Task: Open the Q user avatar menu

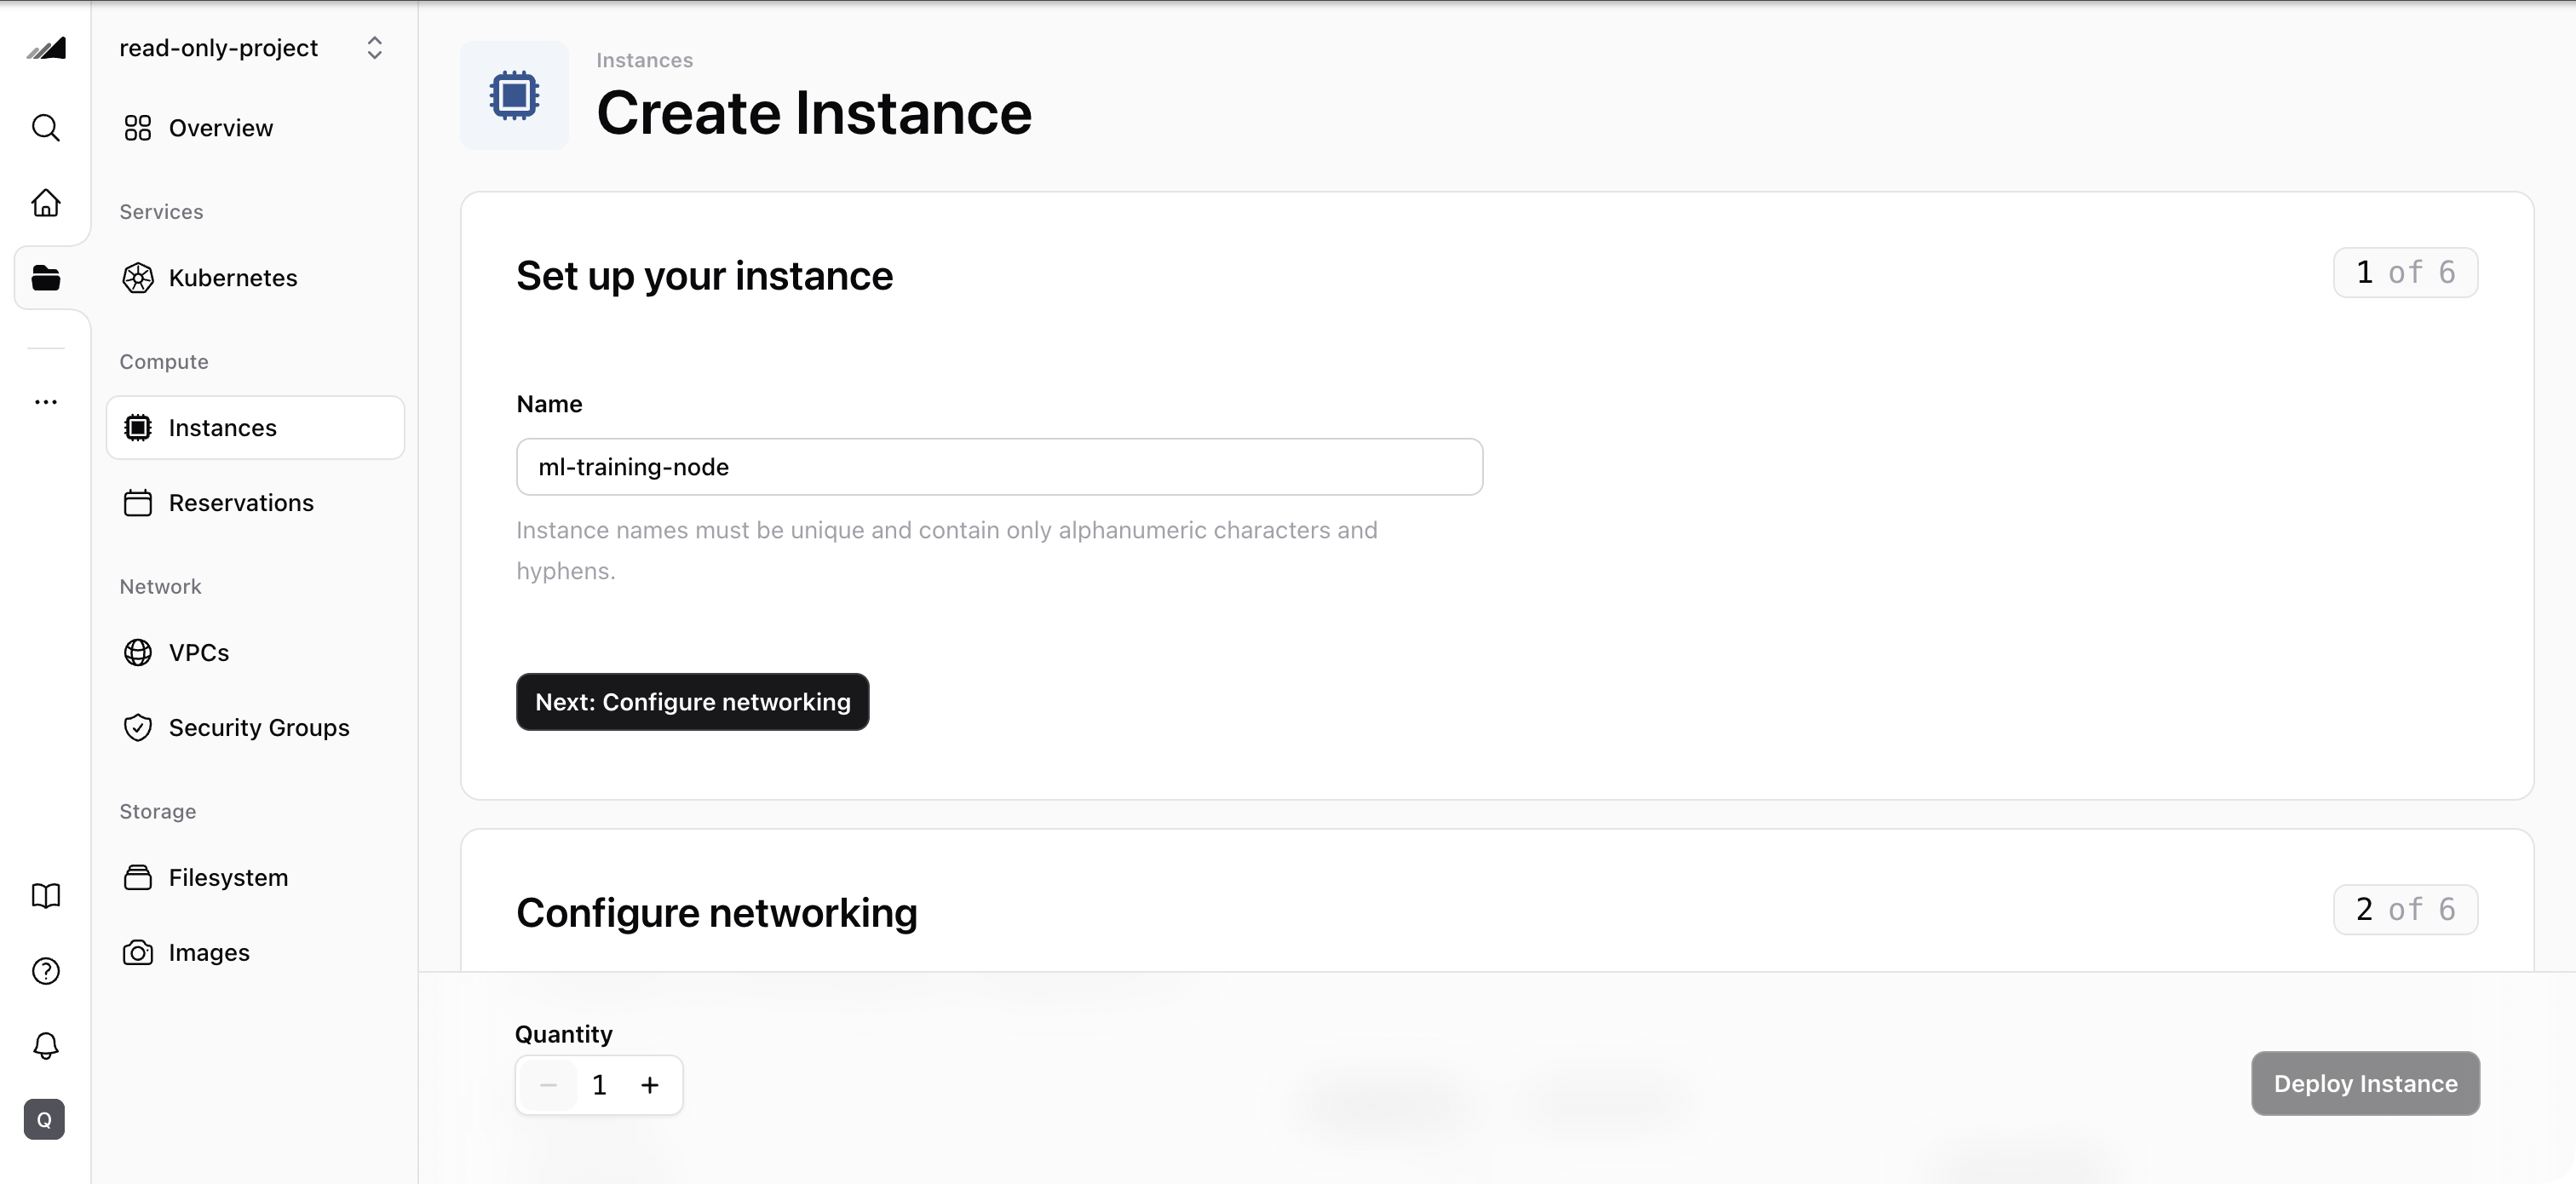Action: pyautogui.click(x=44, y=1120)
